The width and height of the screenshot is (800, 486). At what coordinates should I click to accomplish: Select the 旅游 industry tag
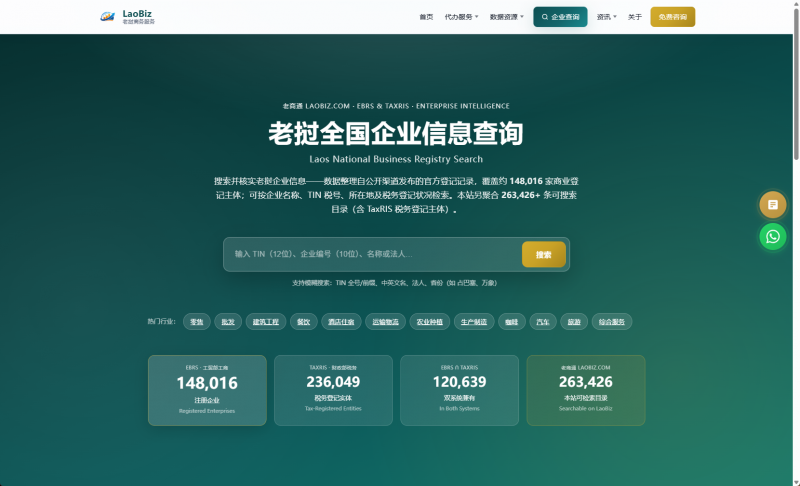[574, 322]
